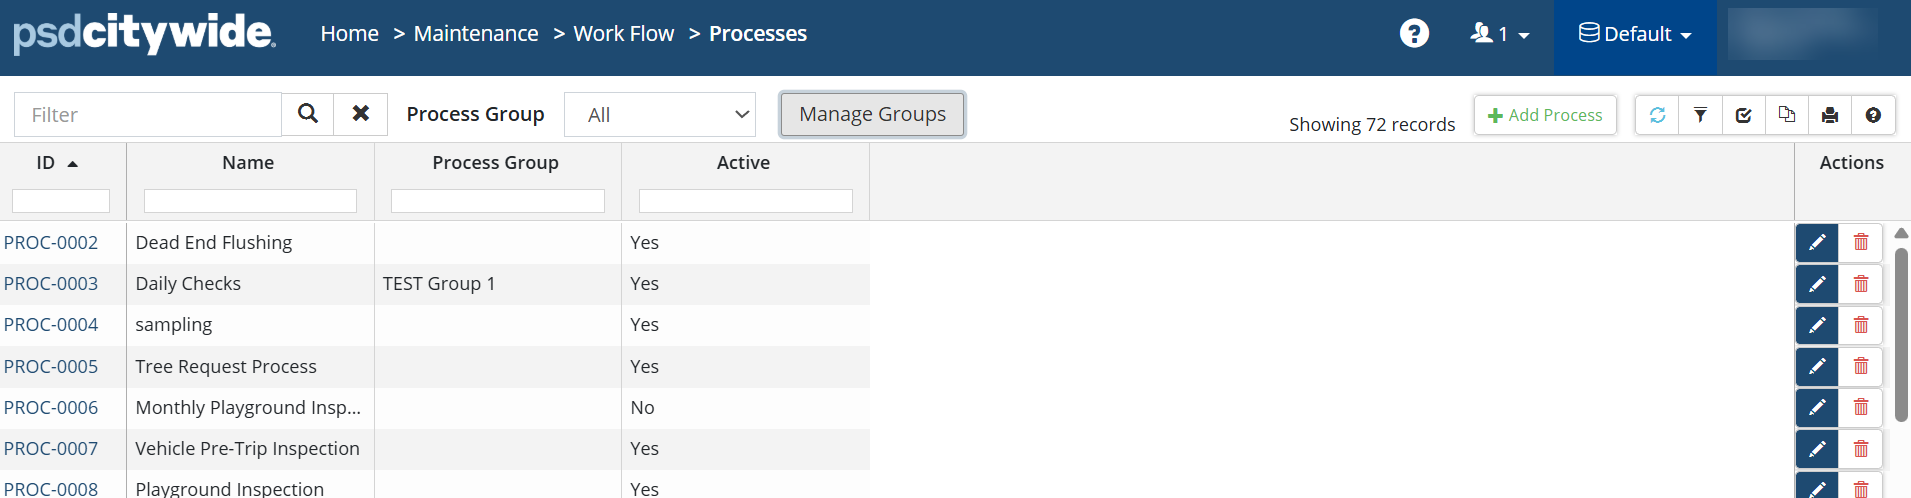Go to Maintenance in breadcrumb

[x=476, y=34]
